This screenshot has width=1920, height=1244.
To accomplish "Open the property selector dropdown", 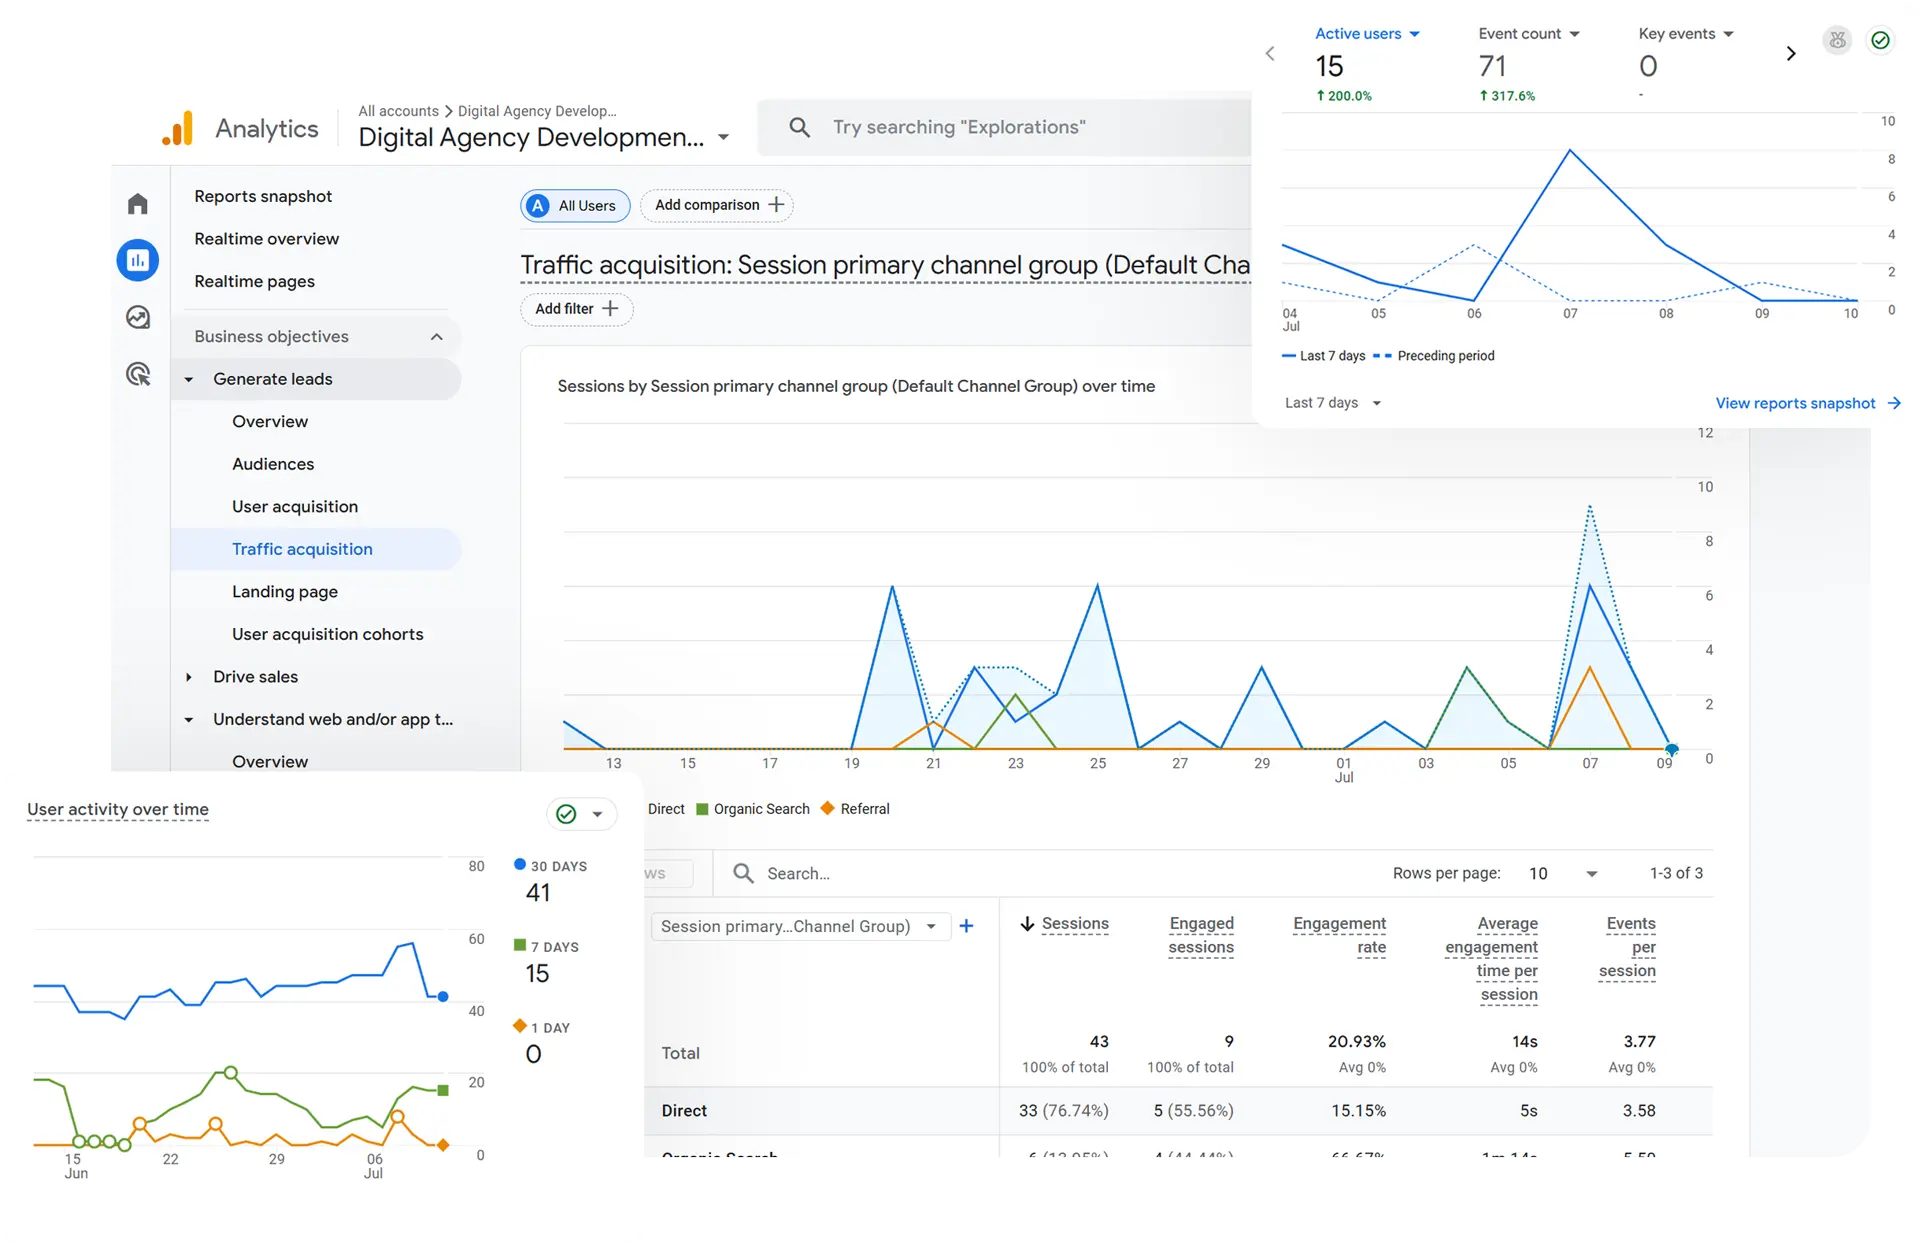I will tap(723, 137).
